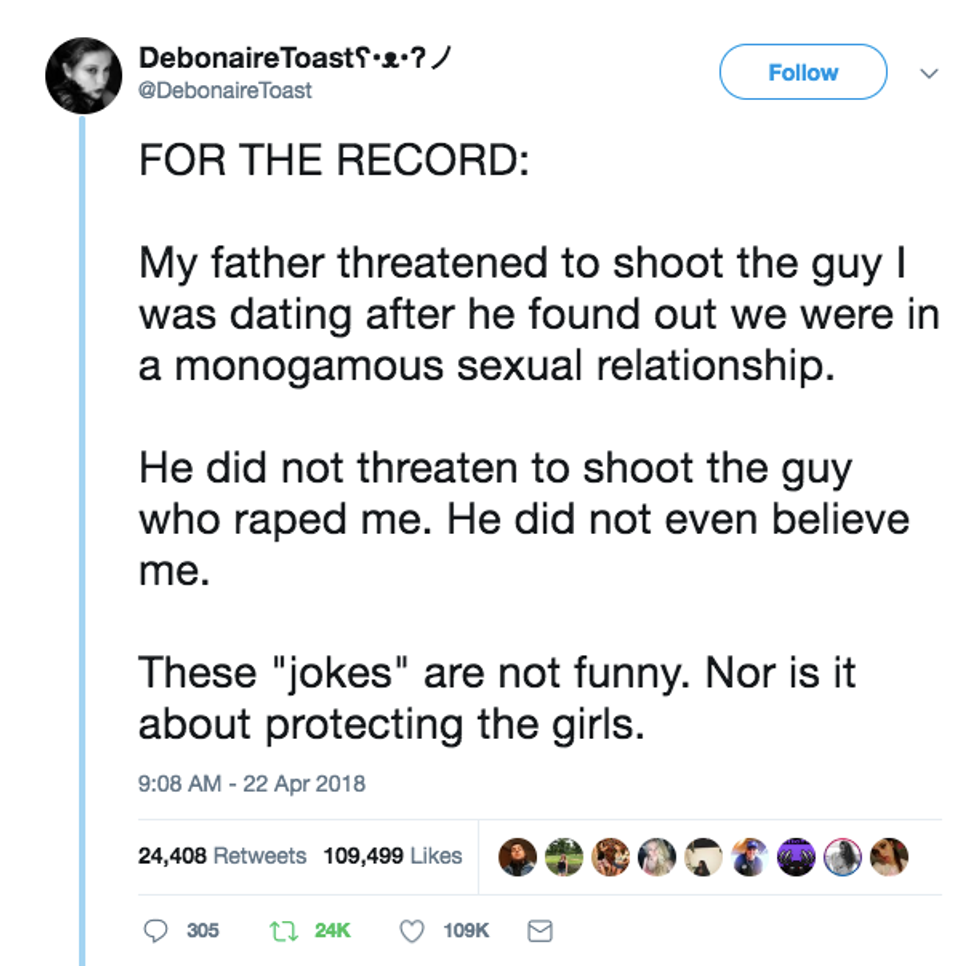
Task: Open the 9:08 AM - 22 Apr 2018 timestamp
Action: (251, 783)
